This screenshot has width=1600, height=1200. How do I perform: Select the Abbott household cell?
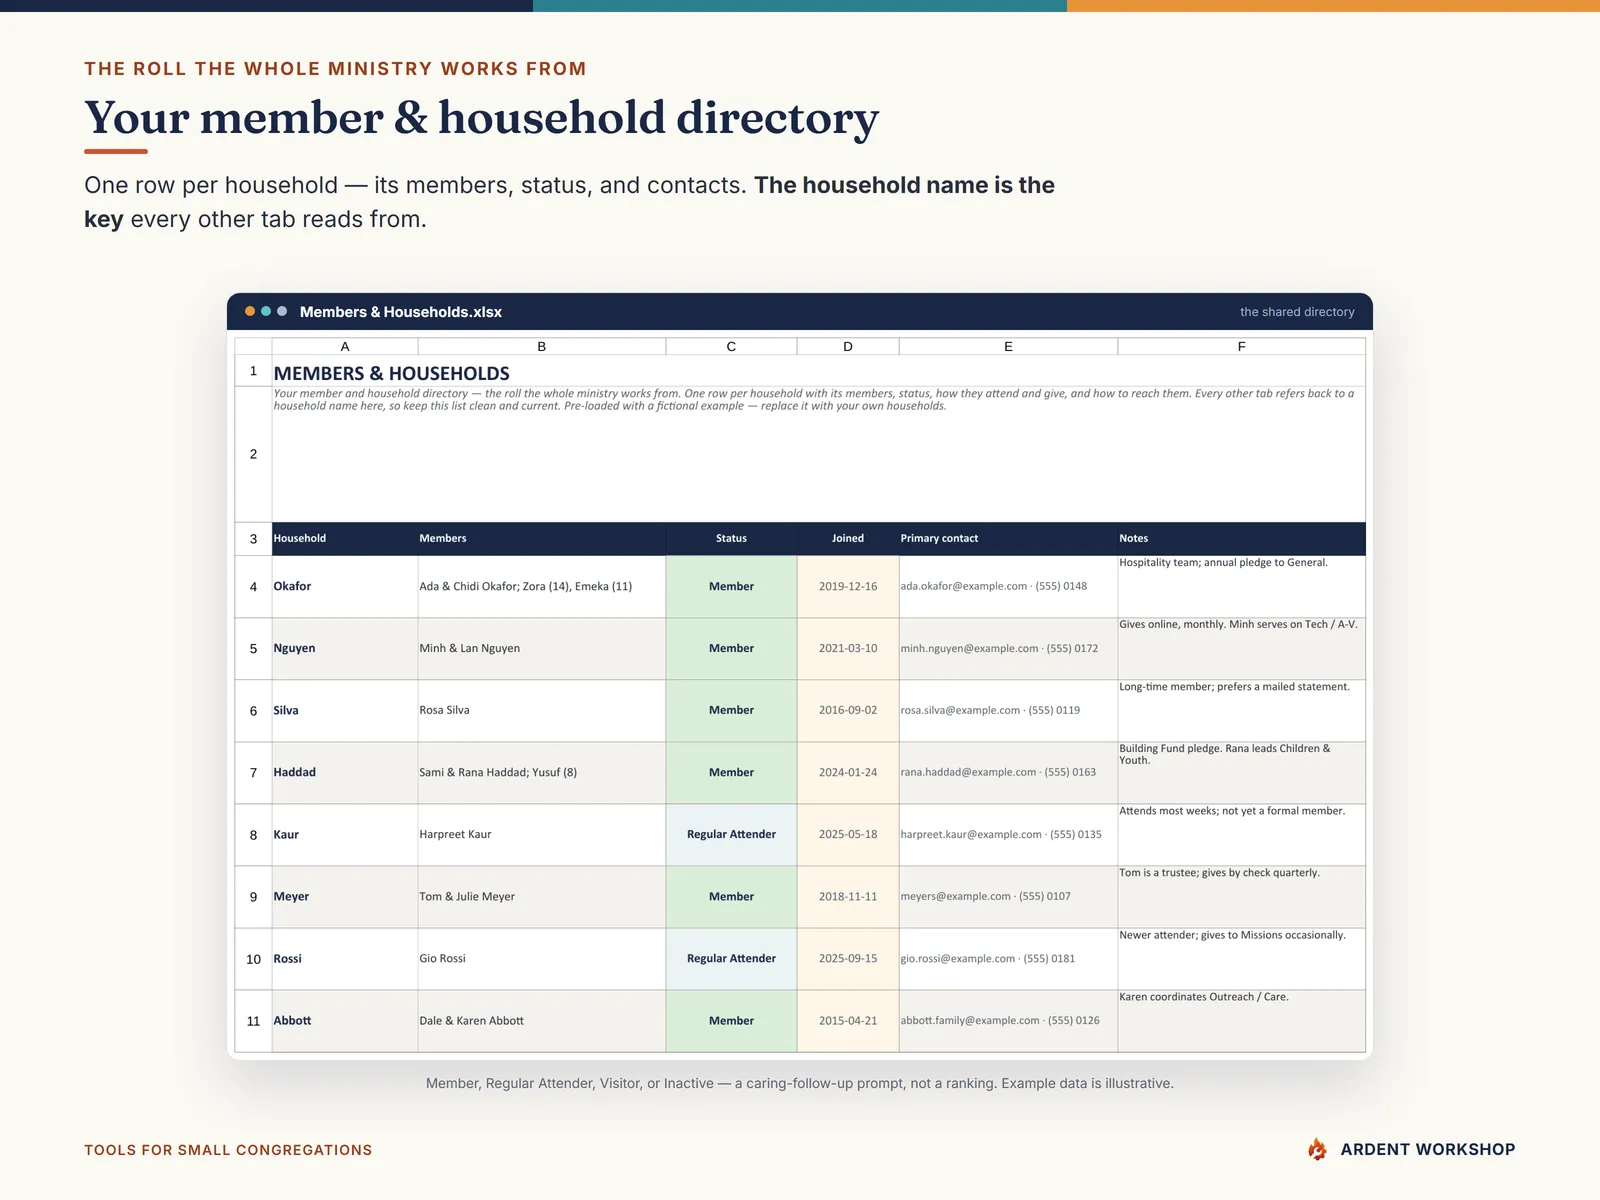pos(345,1021)
